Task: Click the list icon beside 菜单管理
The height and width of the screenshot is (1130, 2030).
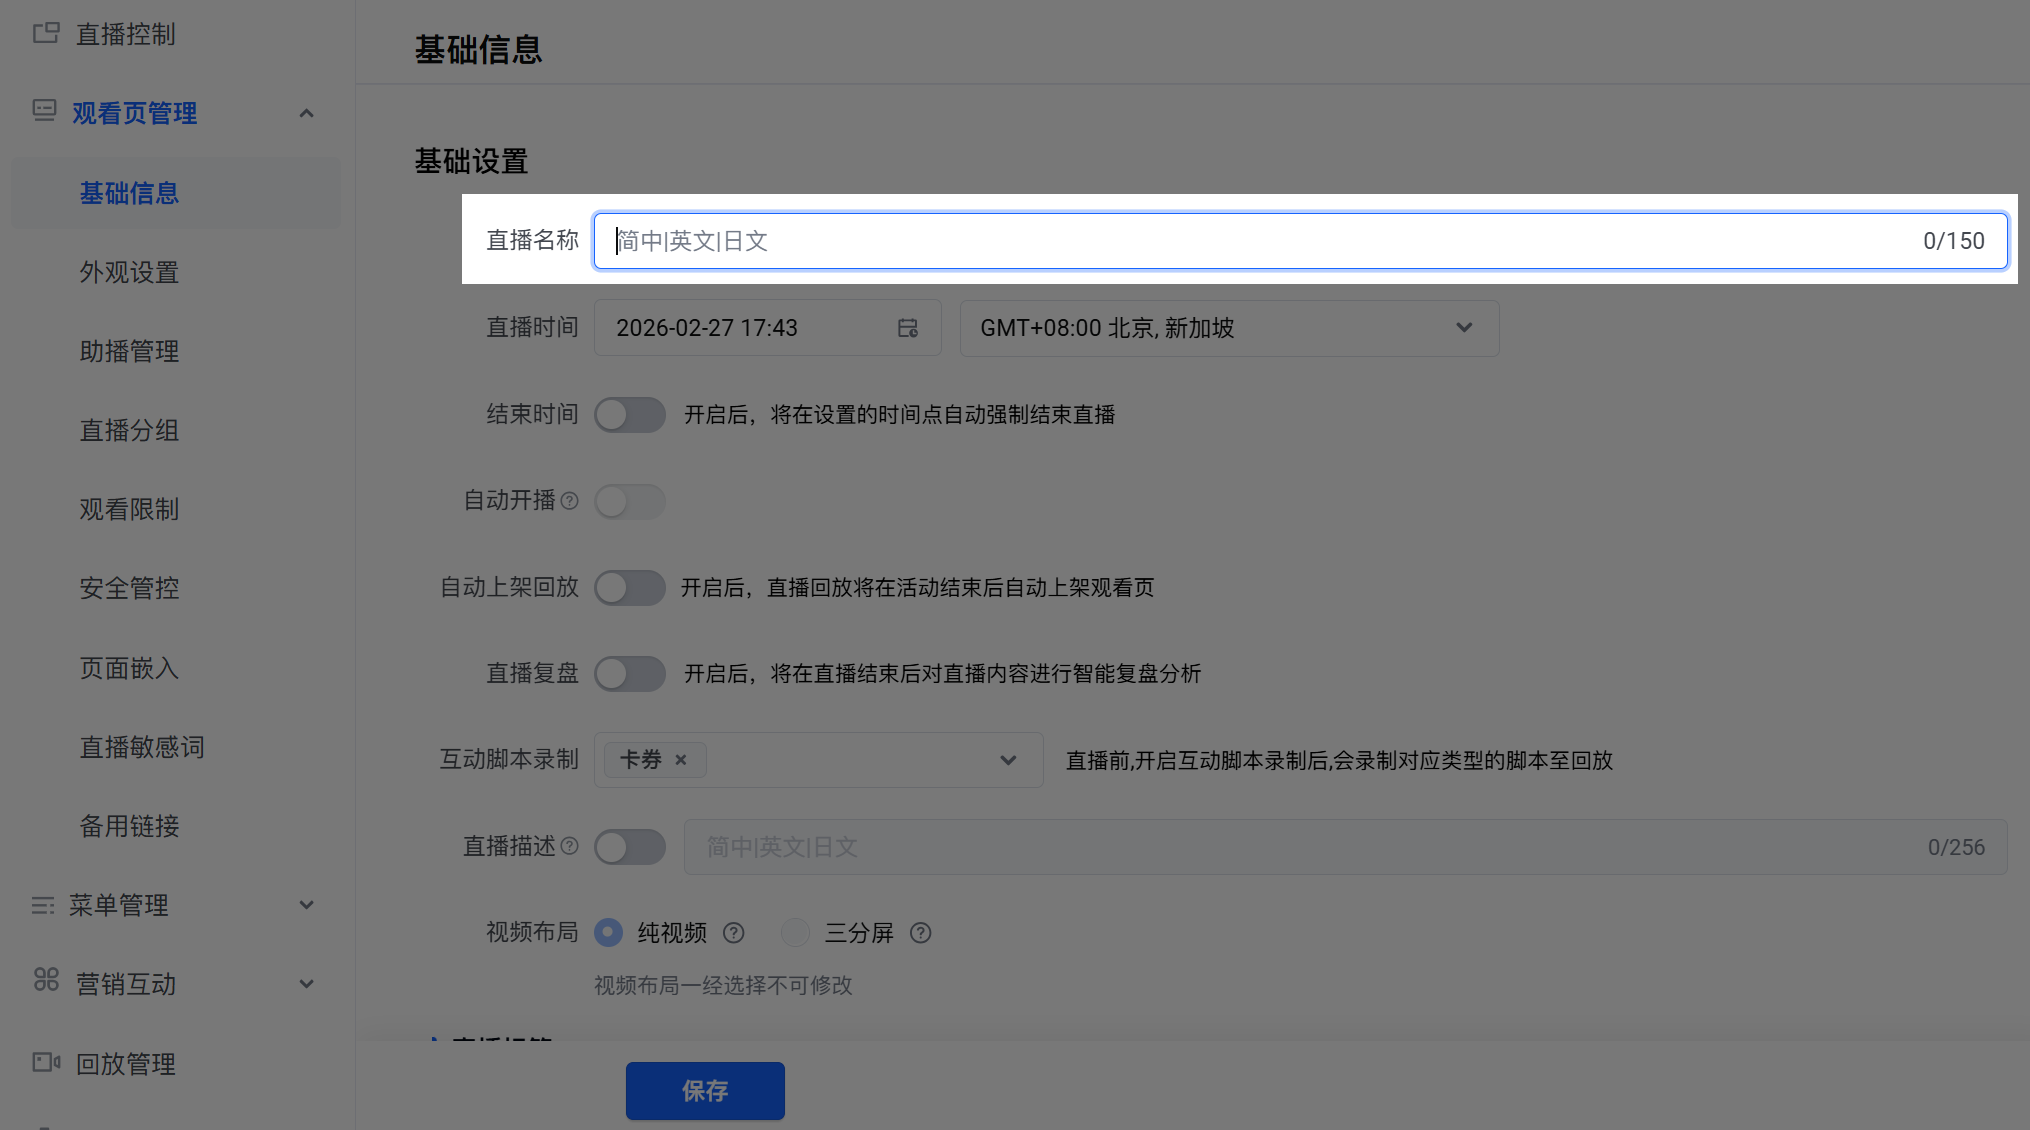Action: [x=43, y=905]
